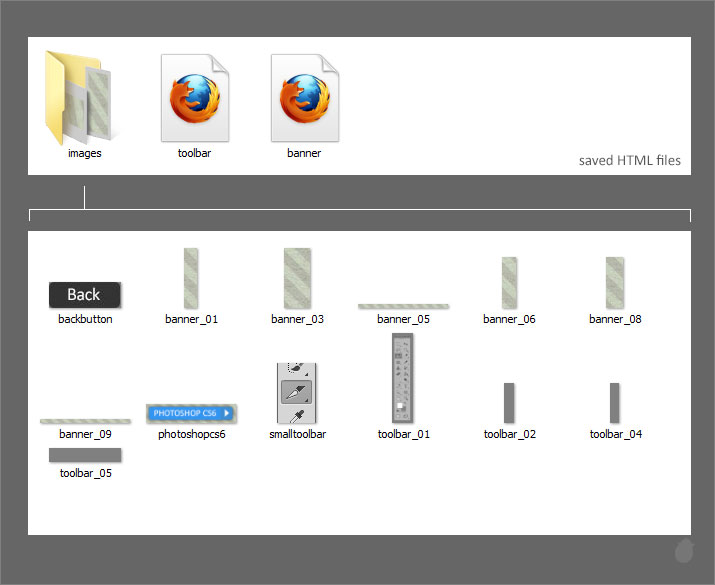Click the smalltoolbar file name label
Image resolution: width=715 pixels, height=585 pixels.
pos(297,435)
